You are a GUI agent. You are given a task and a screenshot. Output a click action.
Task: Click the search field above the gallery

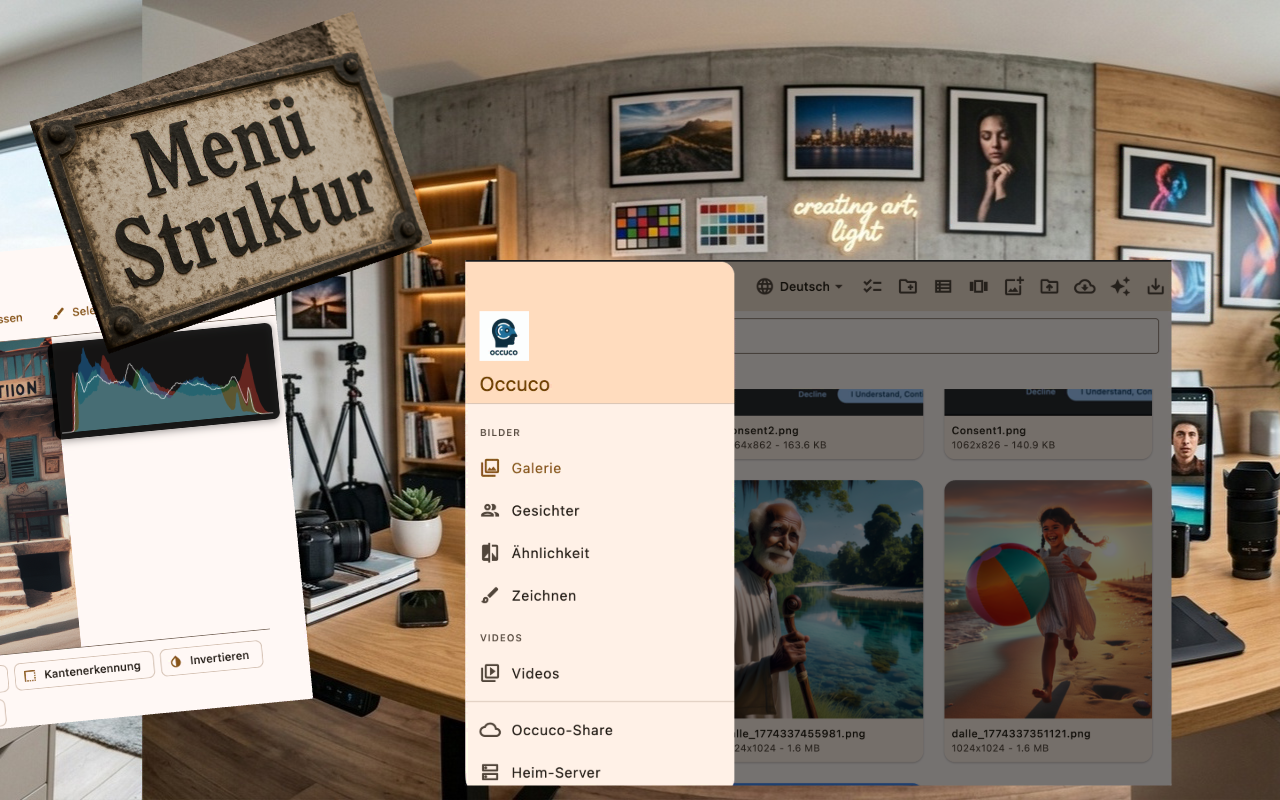click(x=946, y=336)
